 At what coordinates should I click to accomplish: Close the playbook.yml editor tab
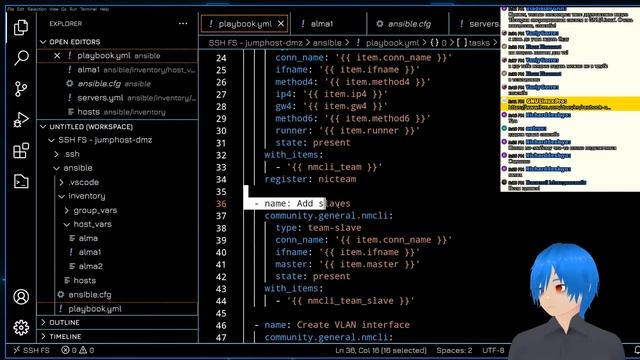[x=281, y=24]
